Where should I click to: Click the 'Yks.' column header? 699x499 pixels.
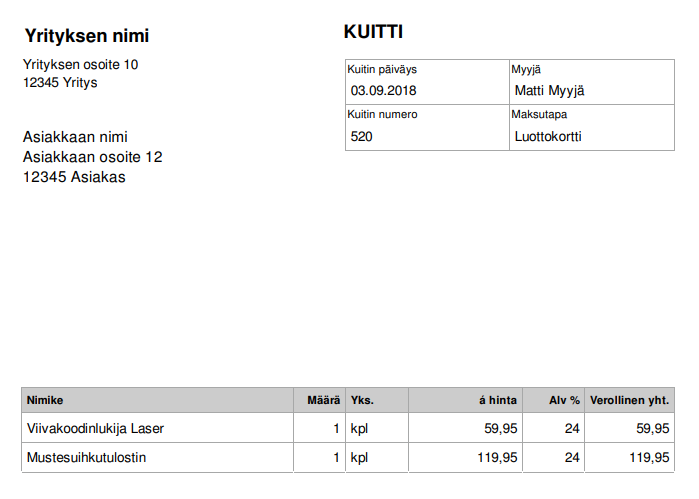362,400
